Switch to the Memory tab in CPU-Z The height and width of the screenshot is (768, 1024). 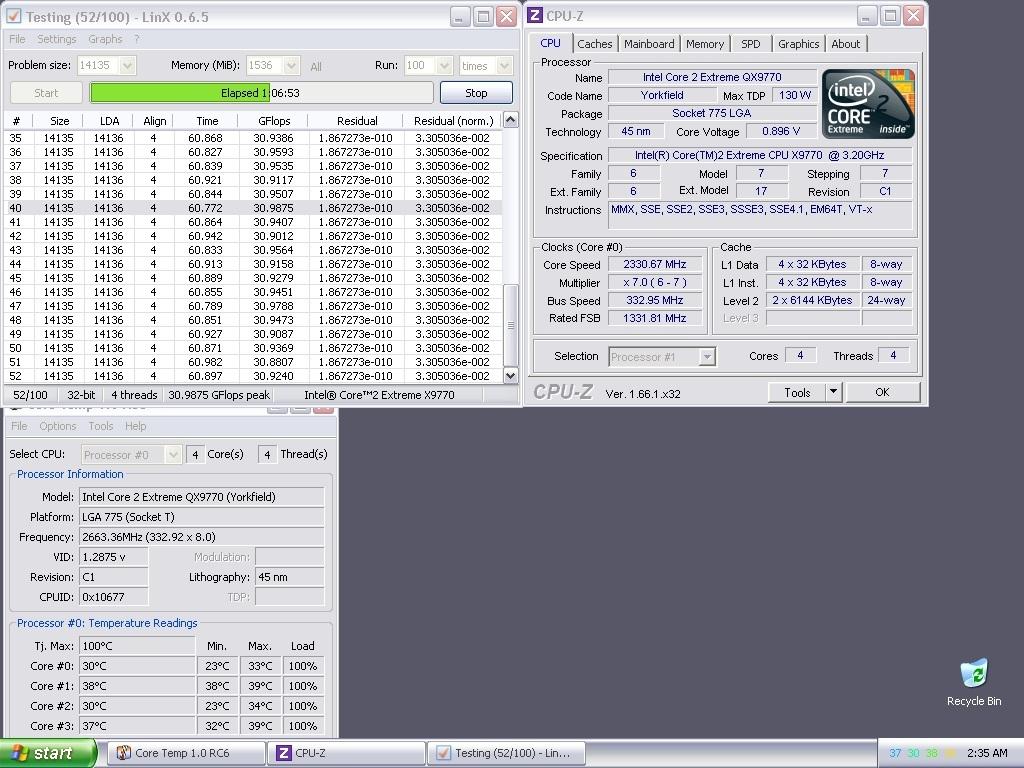705,44
